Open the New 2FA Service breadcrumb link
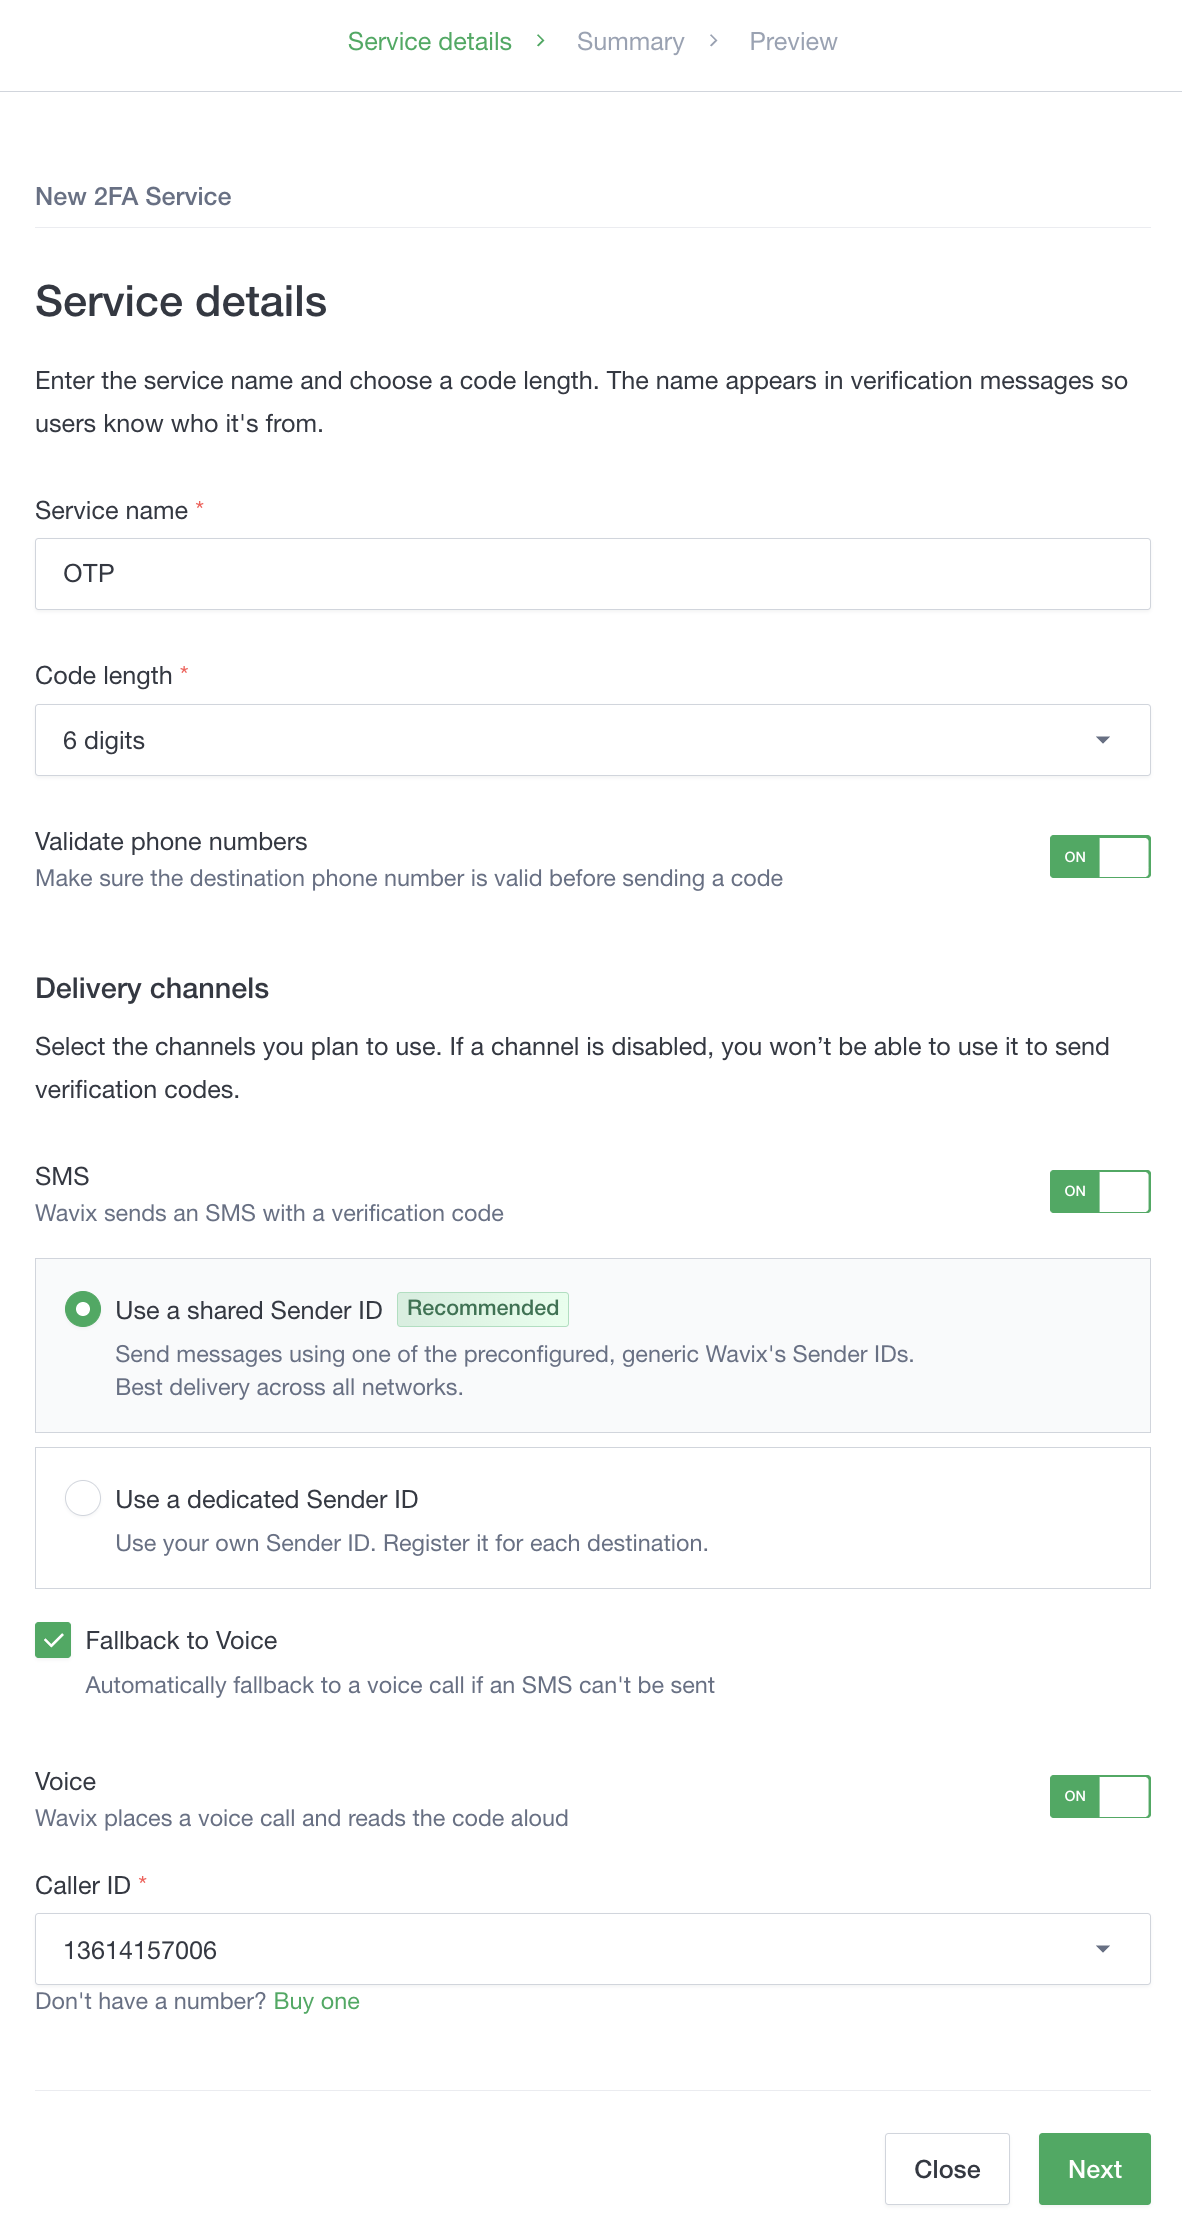 pyautogui.click(x=133, y=196)
